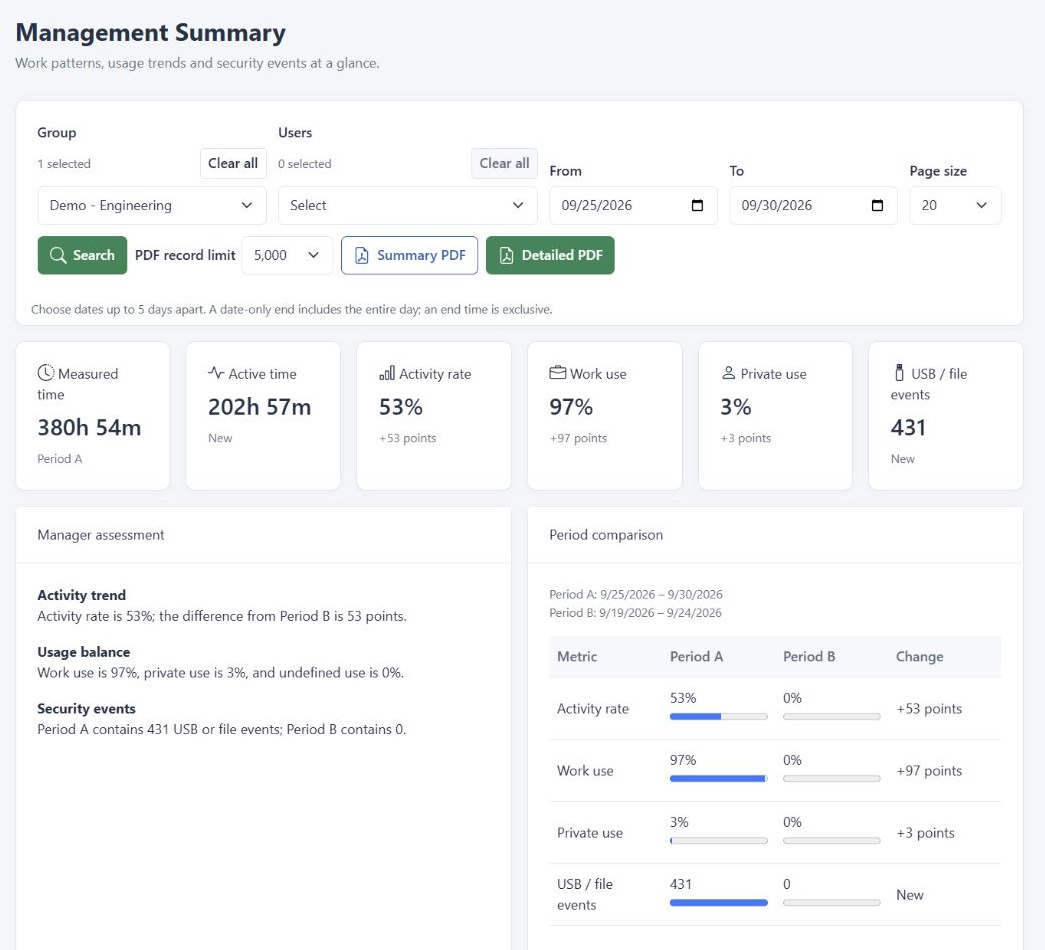Click the Security events heading
Screen dimensions: 1045x950
pos(87,709)
